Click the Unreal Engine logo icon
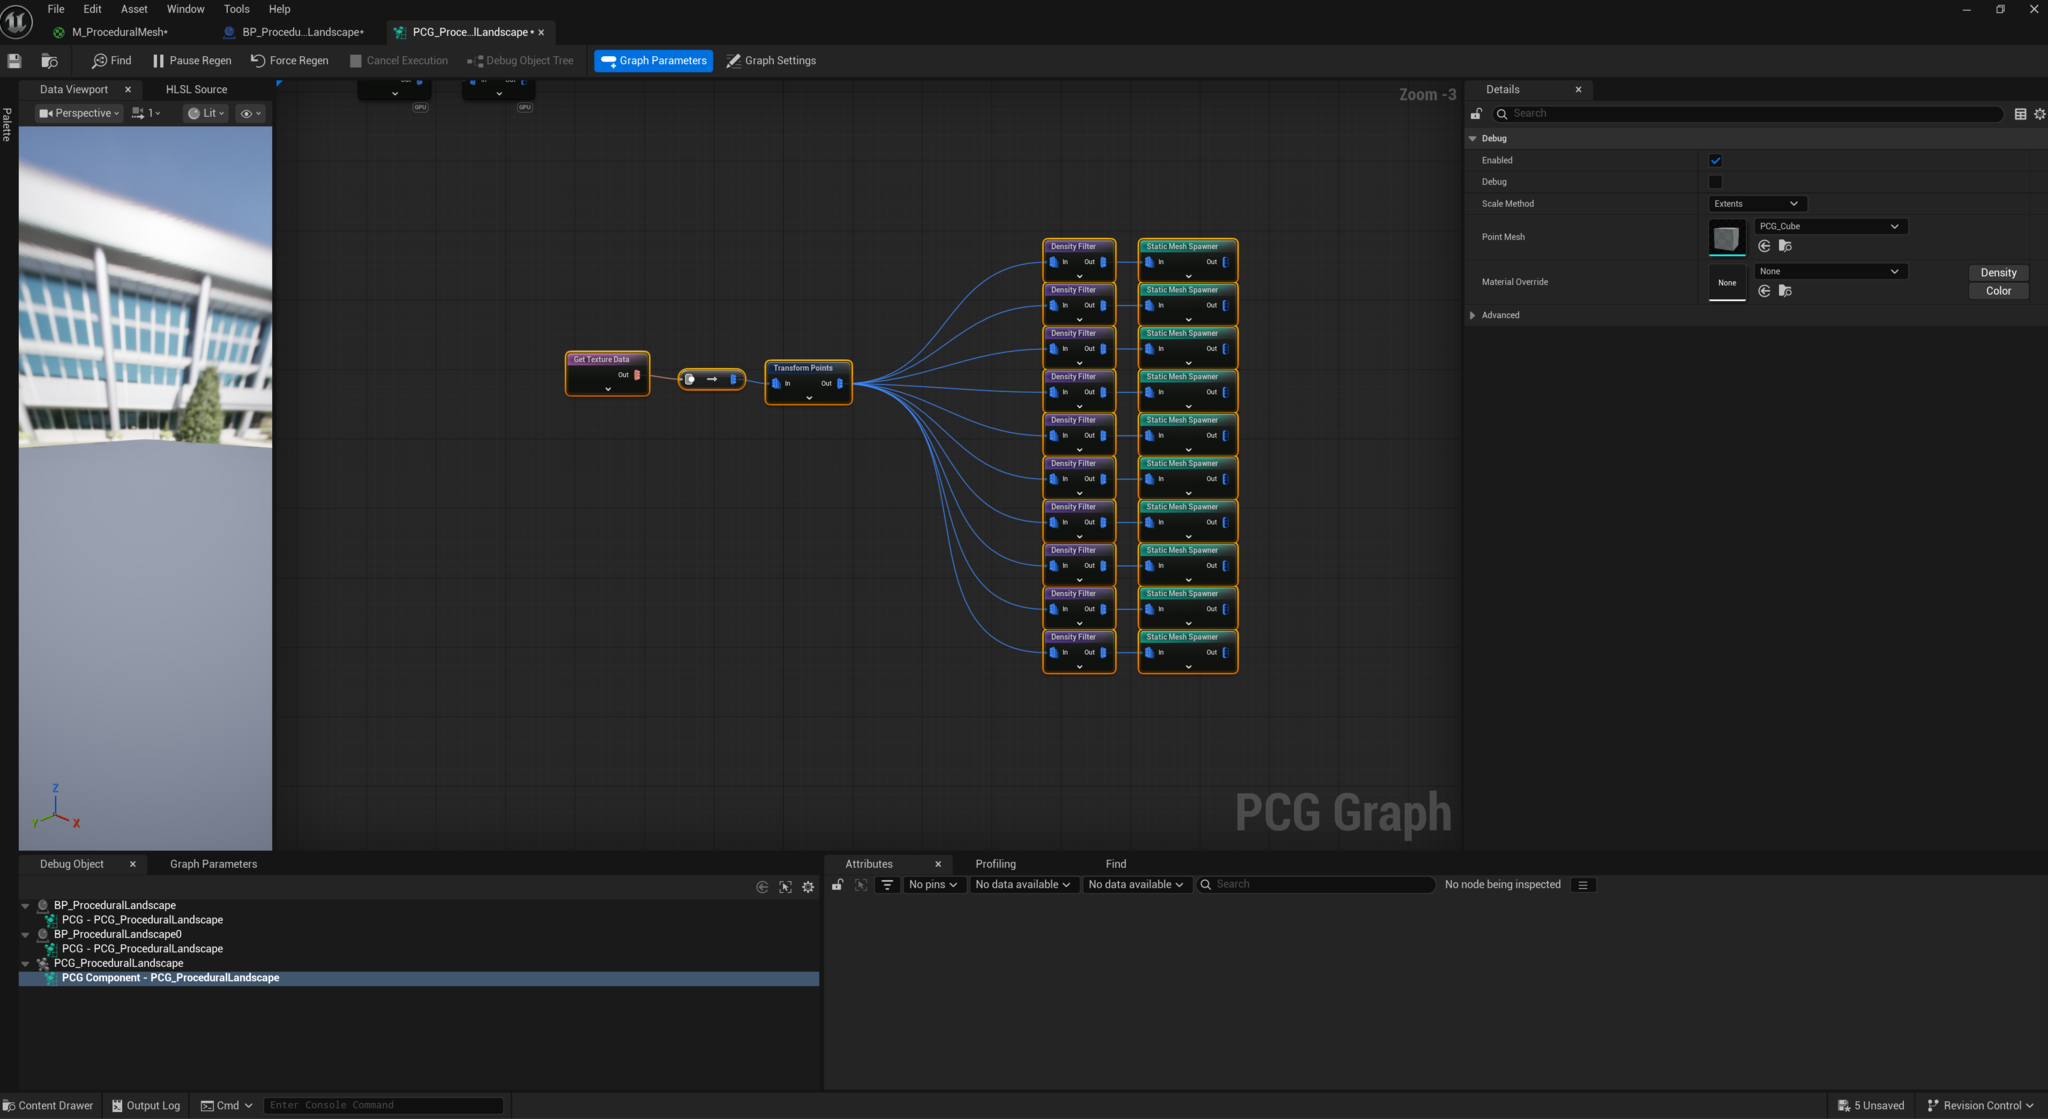 pos(17,21)
